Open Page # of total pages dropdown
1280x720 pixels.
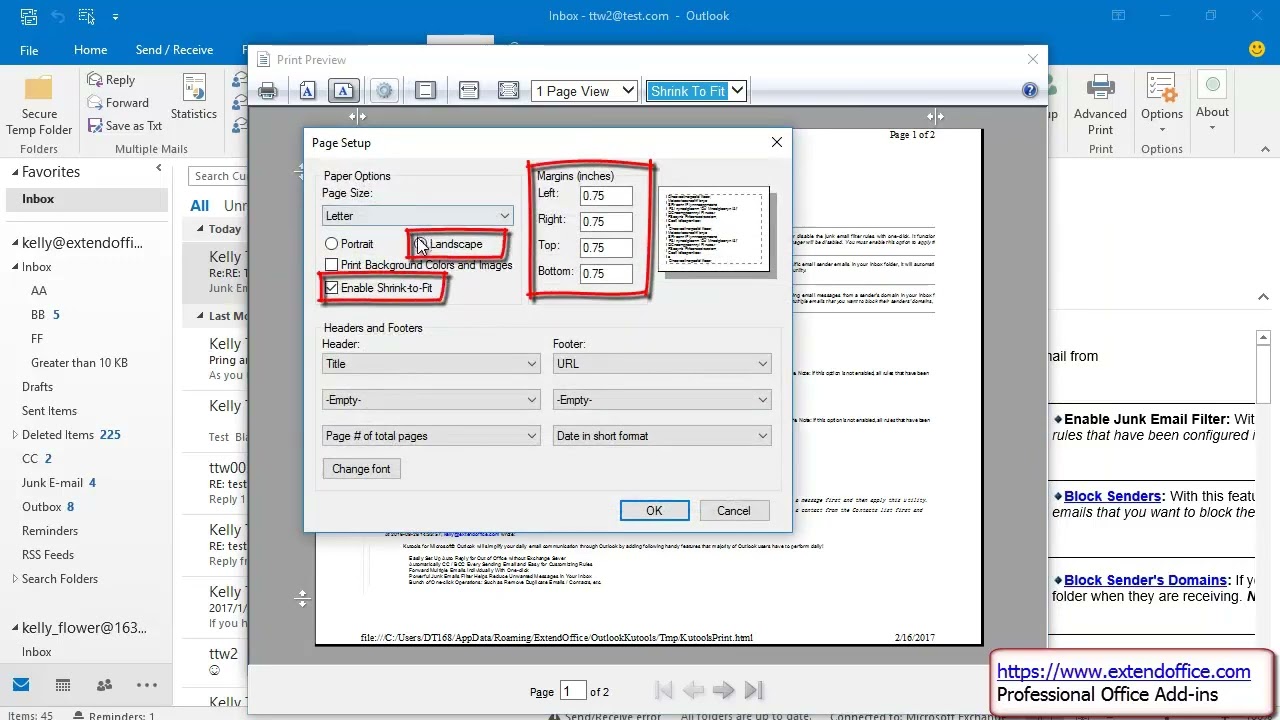click(432, 436)
